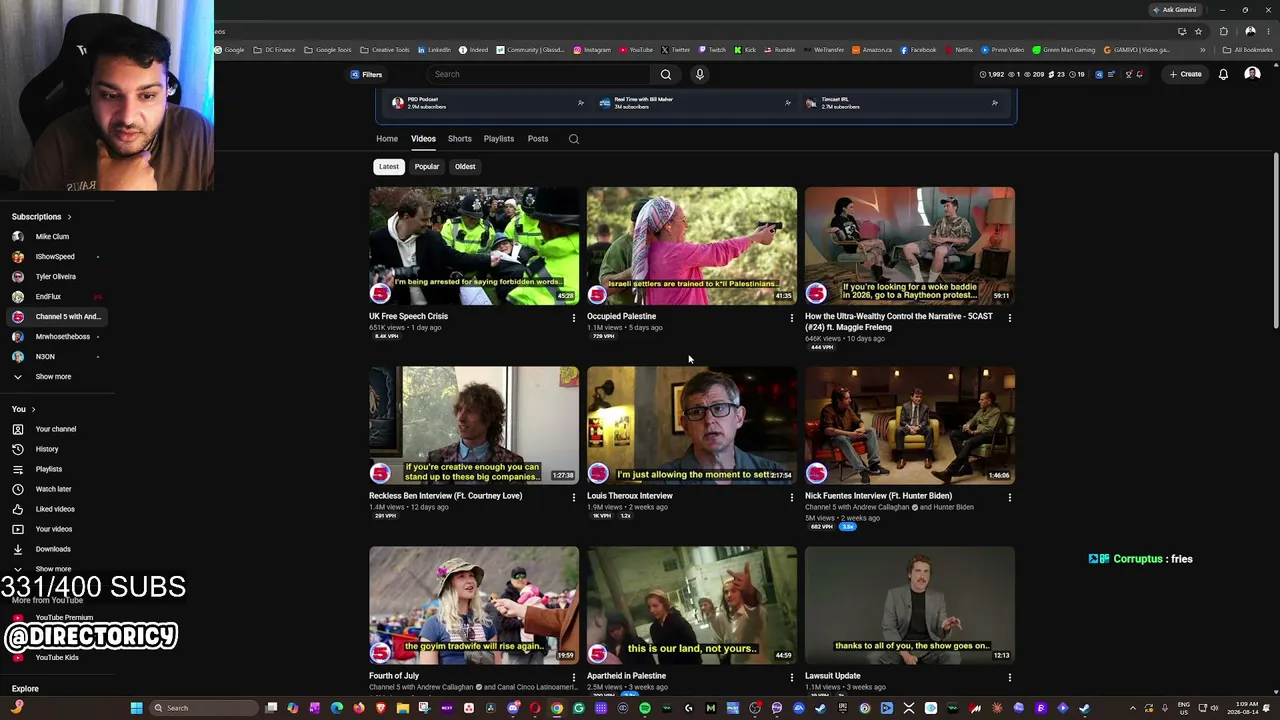Select the Oldest sort chip
Image resolution: width=1280 pixels, height=720 pixels.
pyautogui.click(x=465, y=167)
